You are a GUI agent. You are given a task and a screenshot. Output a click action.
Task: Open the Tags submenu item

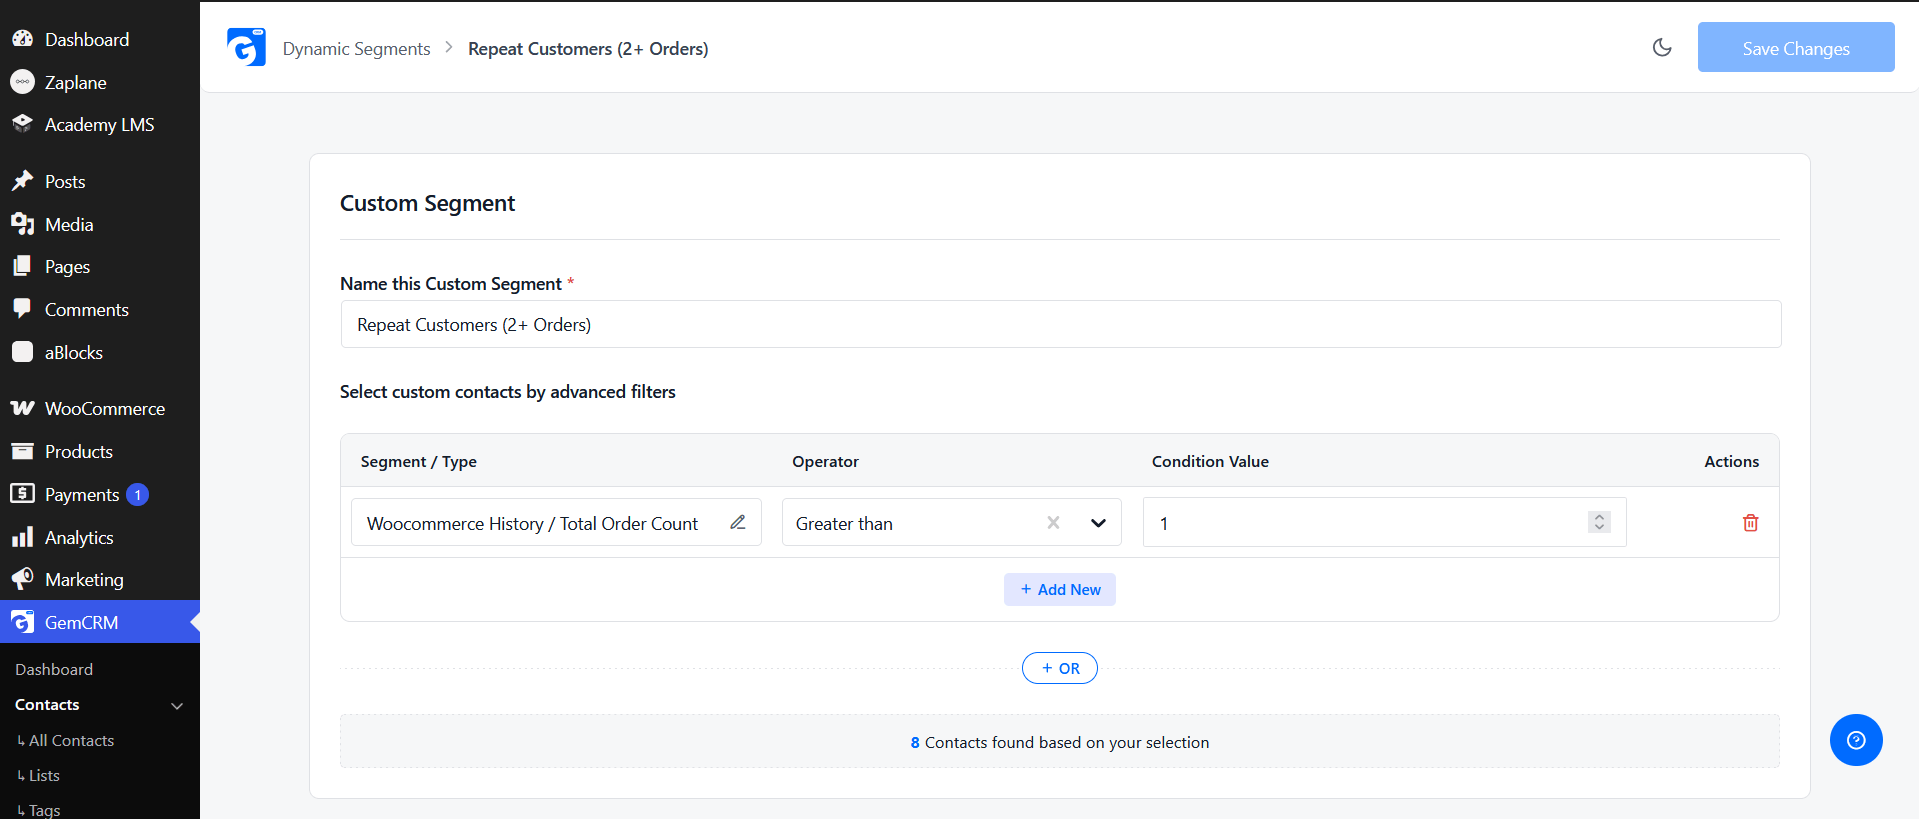[x=44, y=810]
